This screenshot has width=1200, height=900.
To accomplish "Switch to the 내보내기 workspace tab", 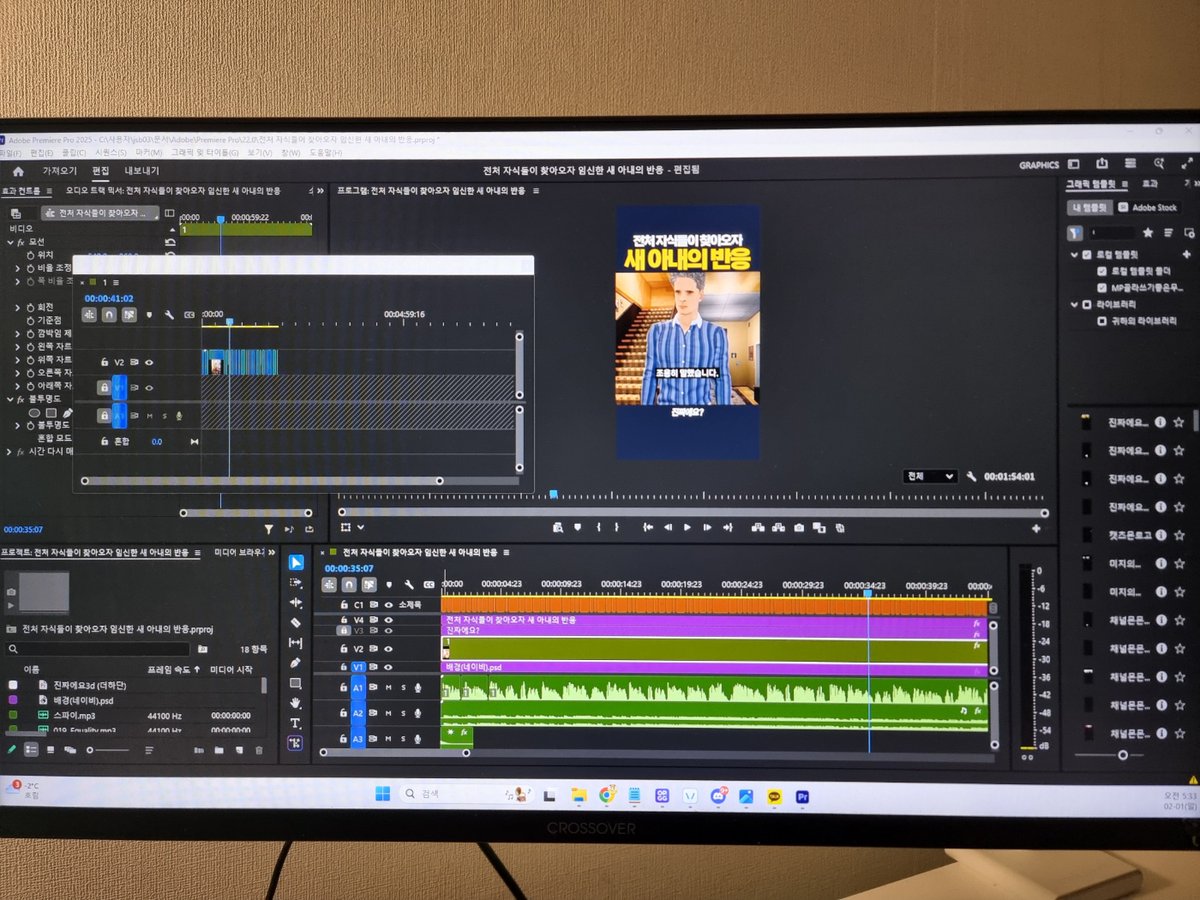I will click(141, 171).
